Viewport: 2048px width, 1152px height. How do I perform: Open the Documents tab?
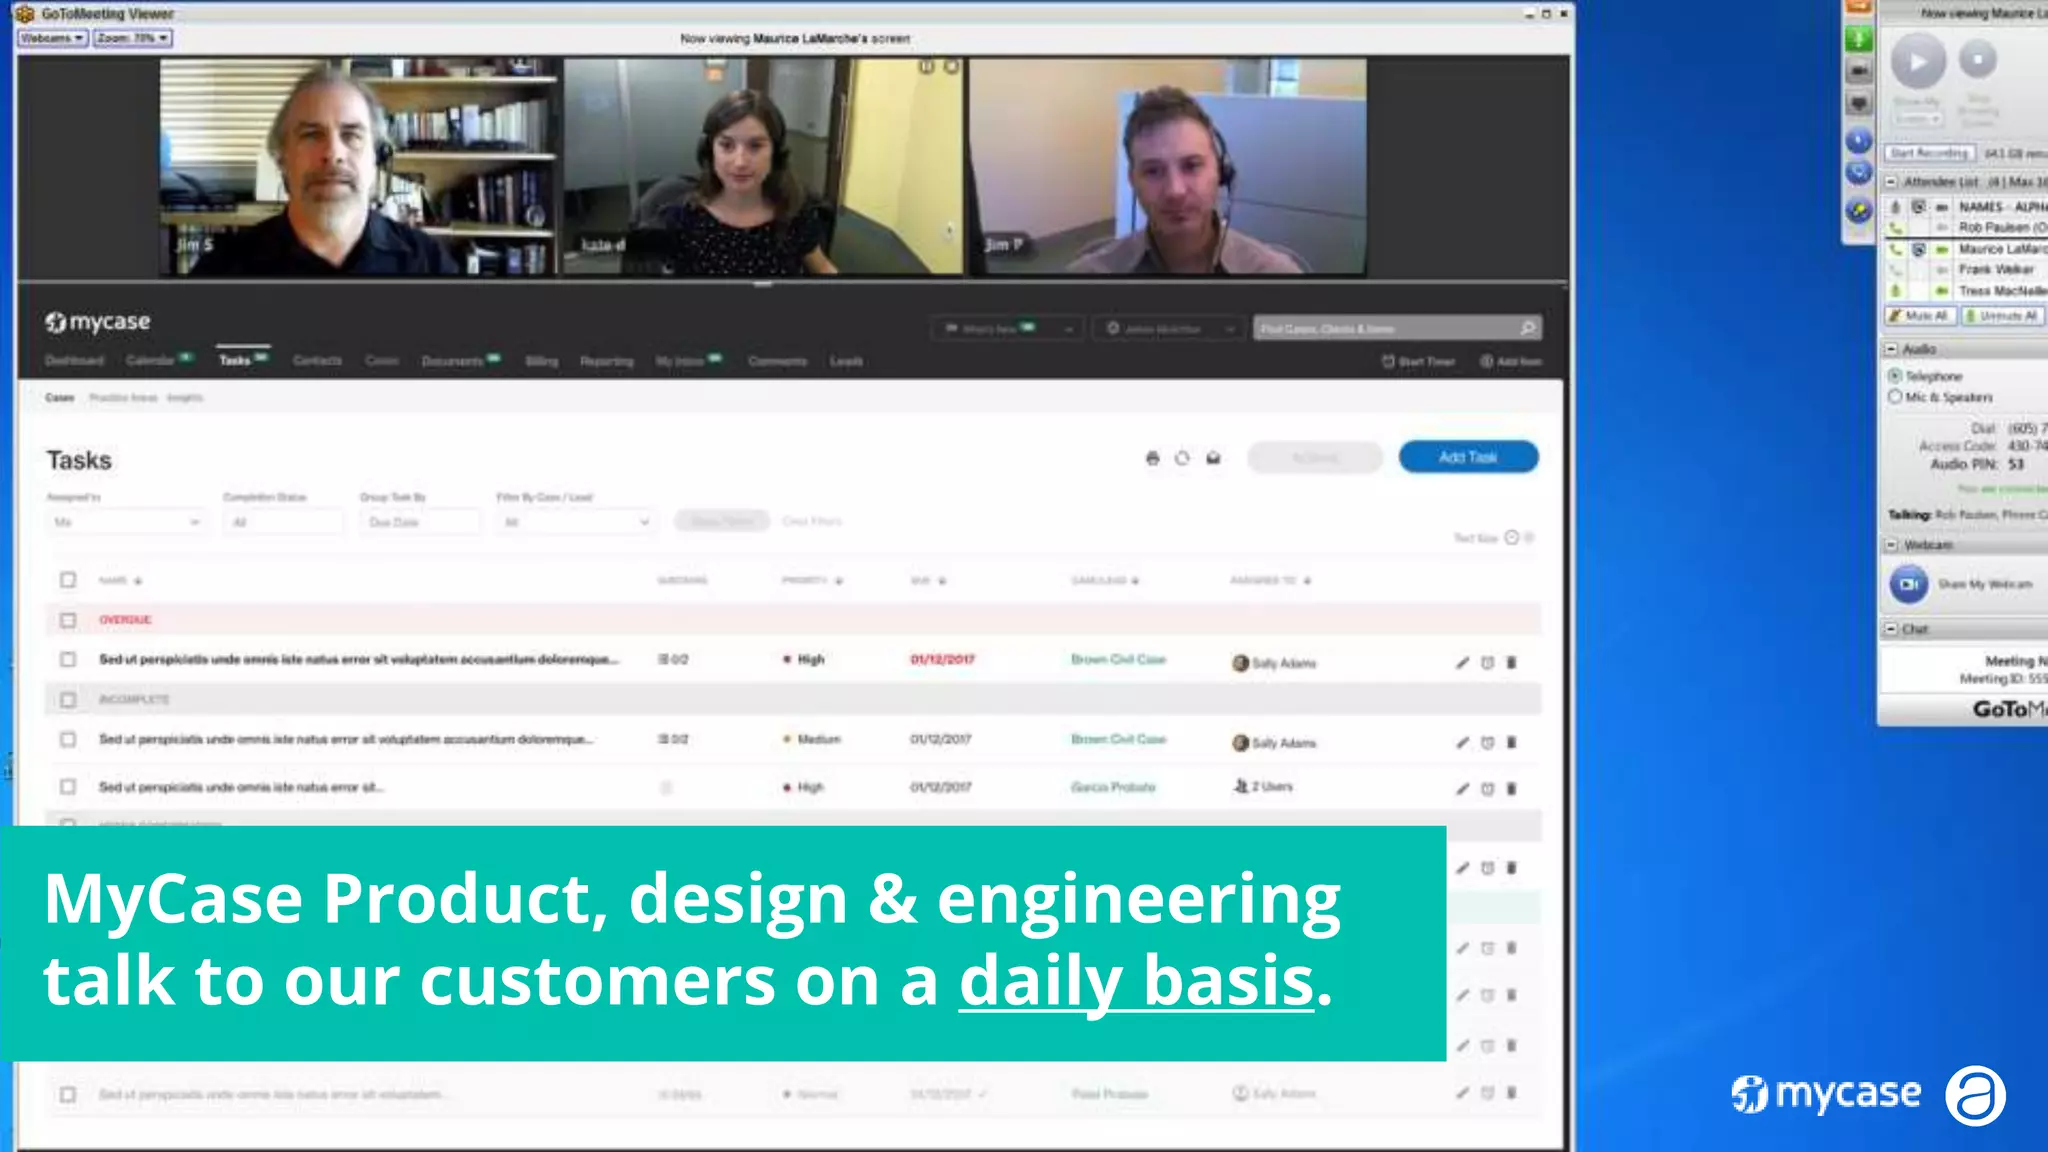pyautogui.click(x=452, y=361)
